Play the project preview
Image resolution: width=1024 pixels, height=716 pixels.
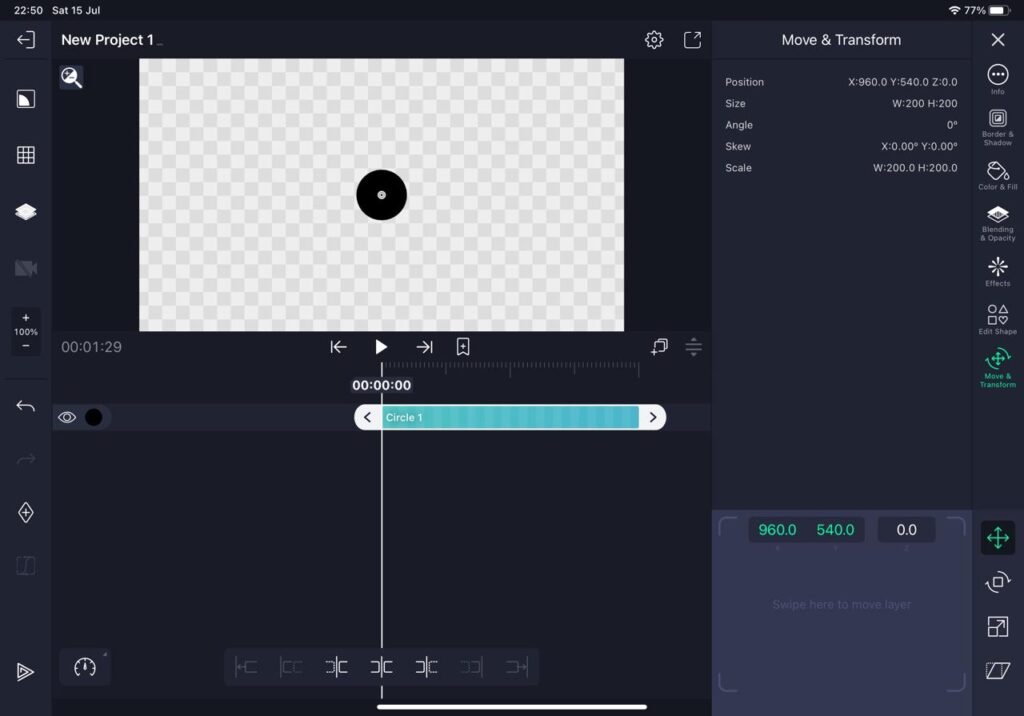[x=381, y=347]
